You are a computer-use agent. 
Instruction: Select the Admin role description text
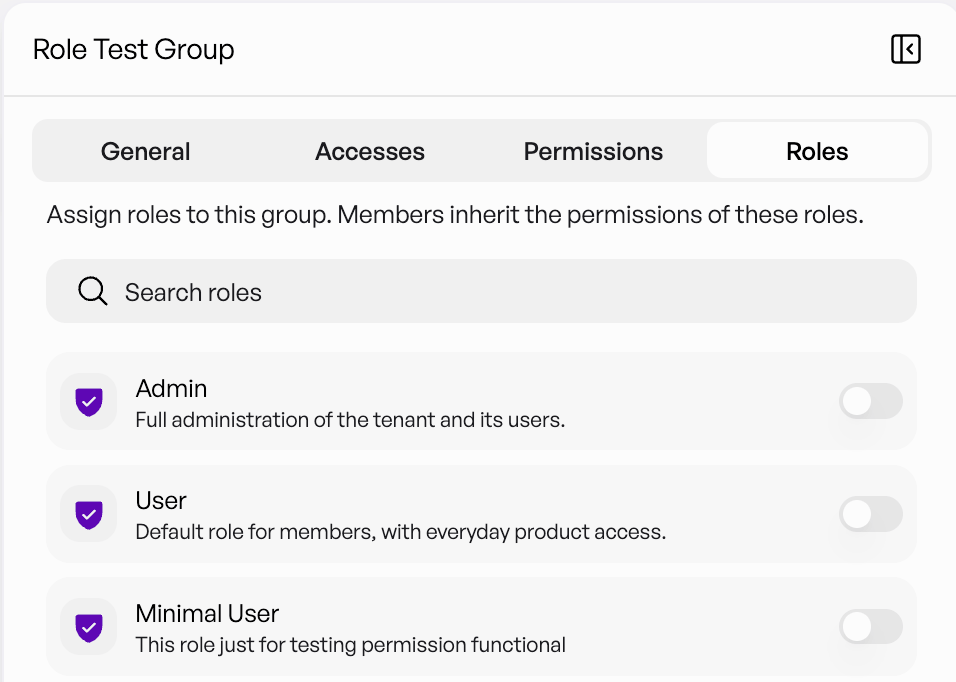[350, 420]
